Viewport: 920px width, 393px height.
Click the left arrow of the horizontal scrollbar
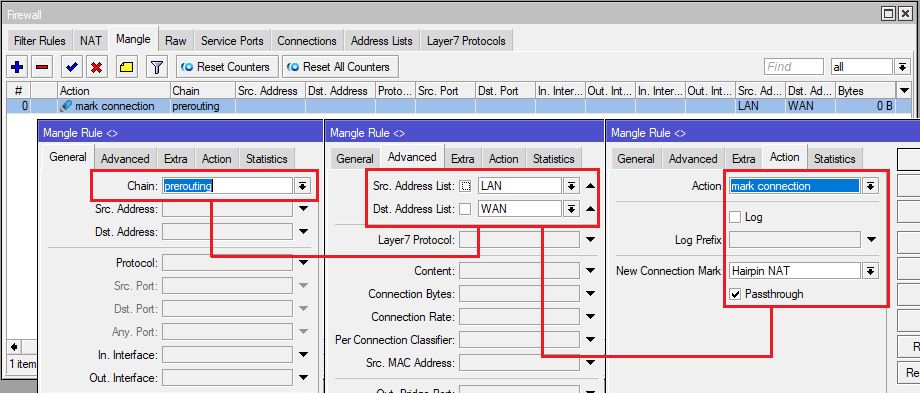13,346
